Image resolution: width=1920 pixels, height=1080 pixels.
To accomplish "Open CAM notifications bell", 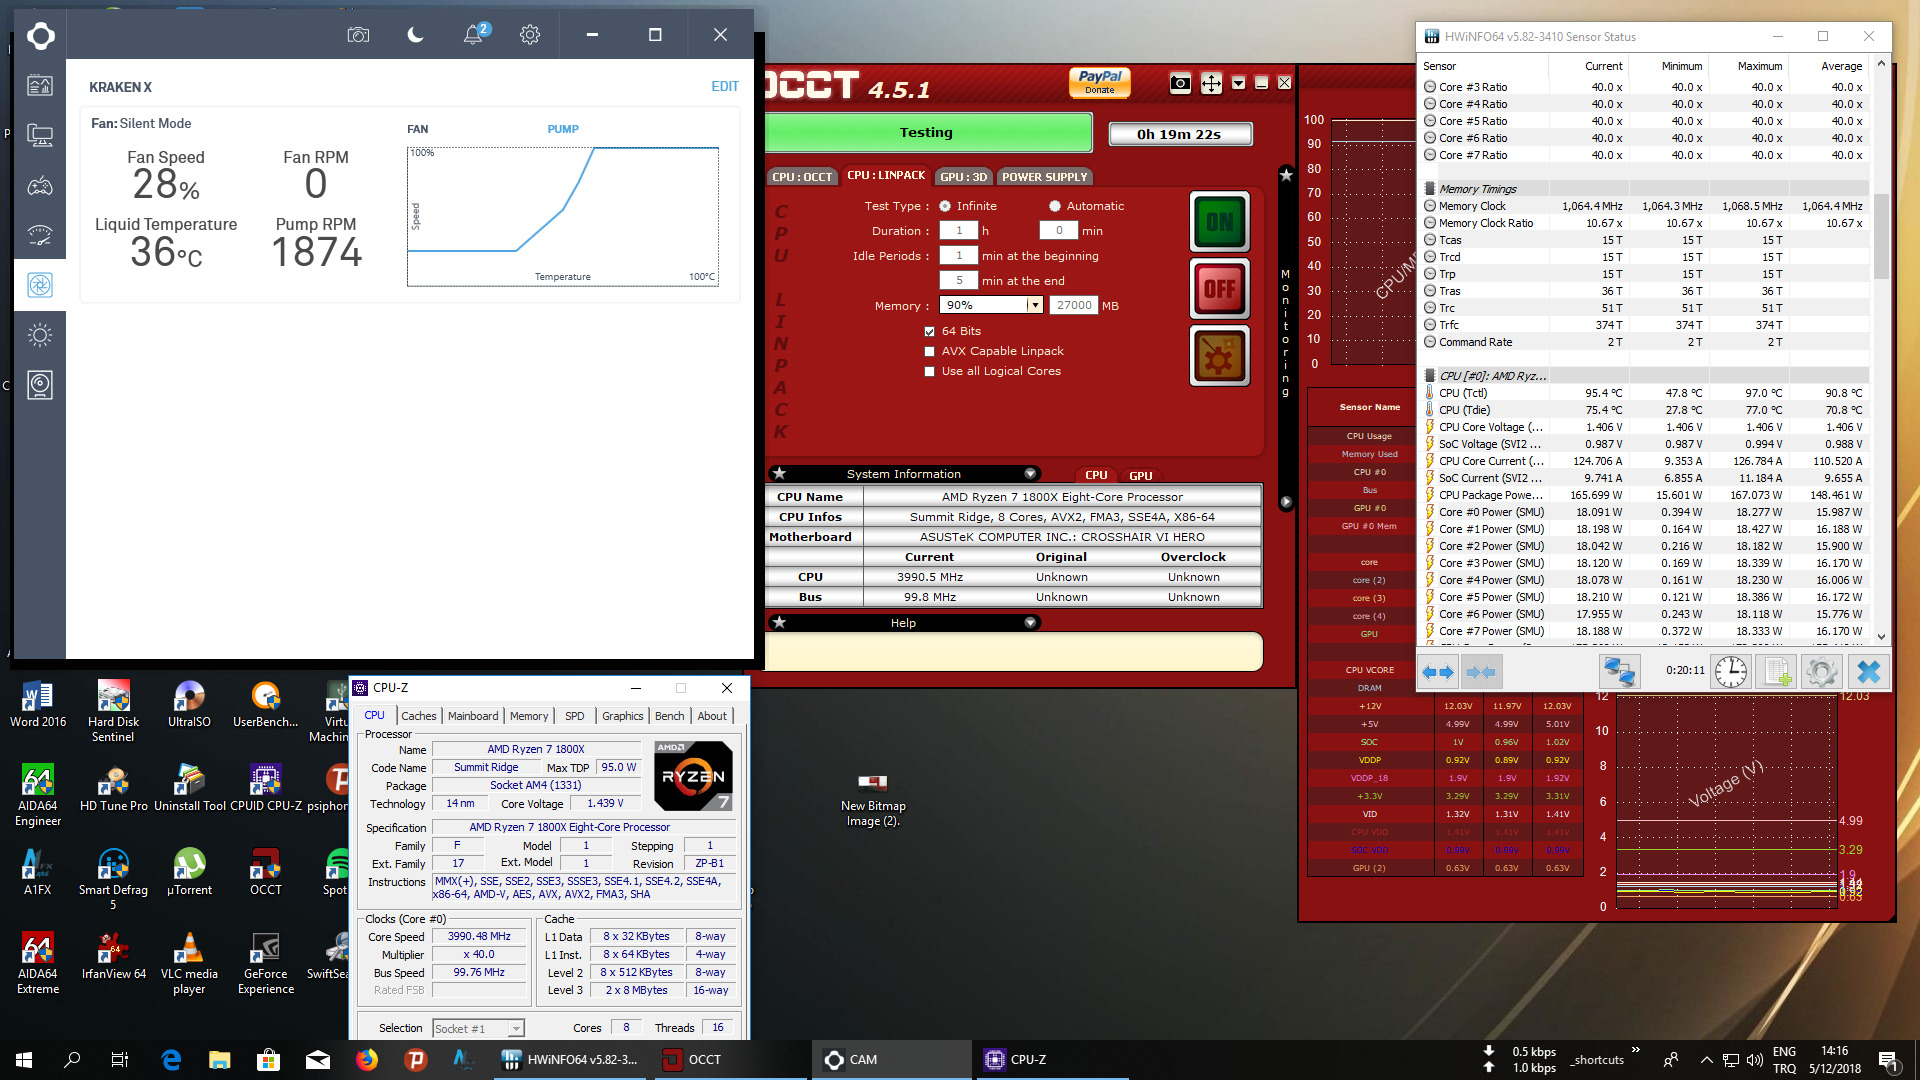I will click(473, 35).
